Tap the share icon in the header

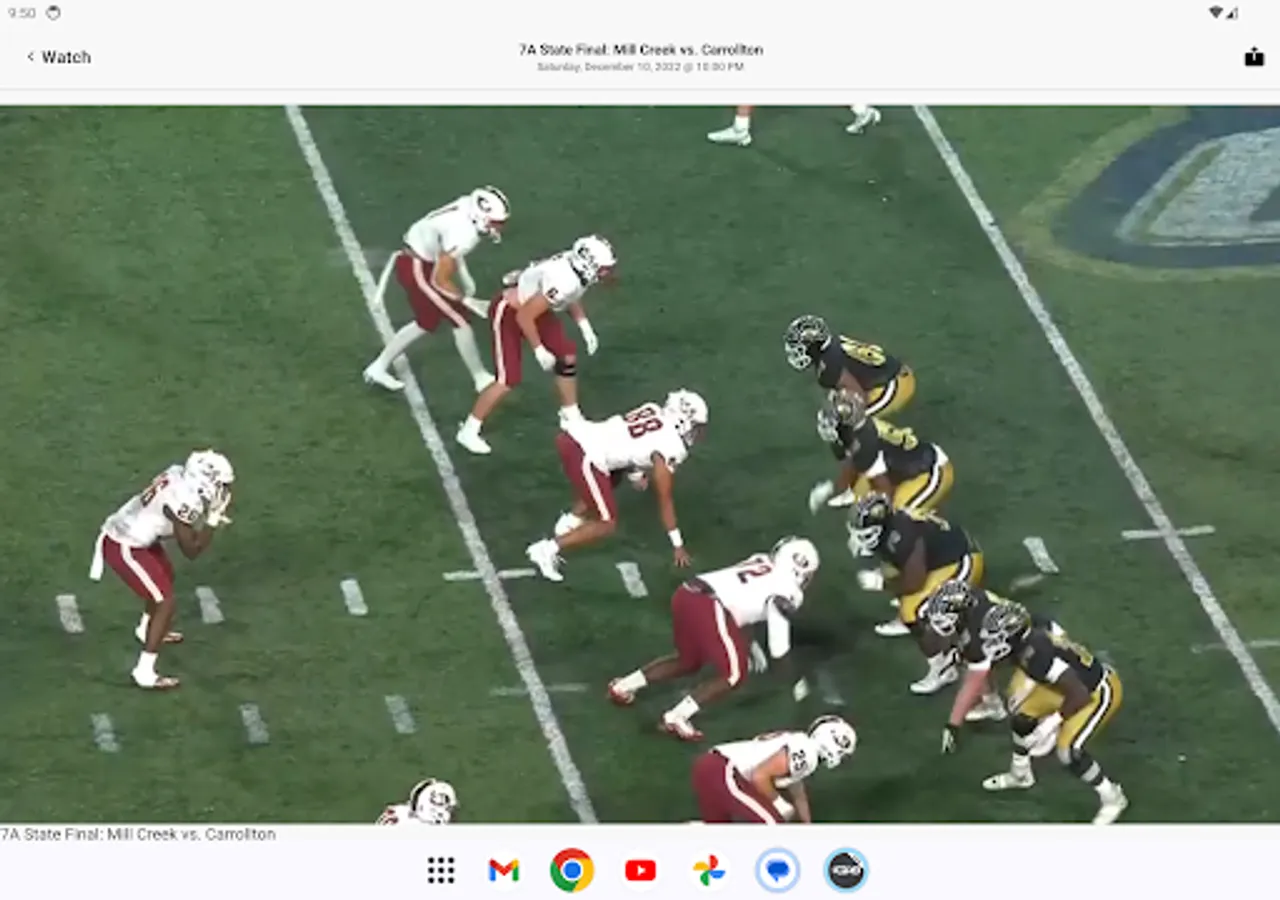tap(1254, 57)
